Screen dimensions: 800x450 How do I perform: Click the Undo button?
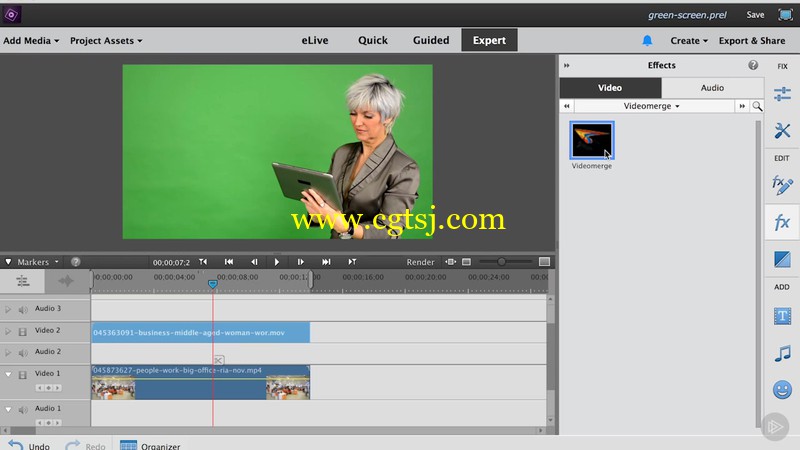[30, 445]
